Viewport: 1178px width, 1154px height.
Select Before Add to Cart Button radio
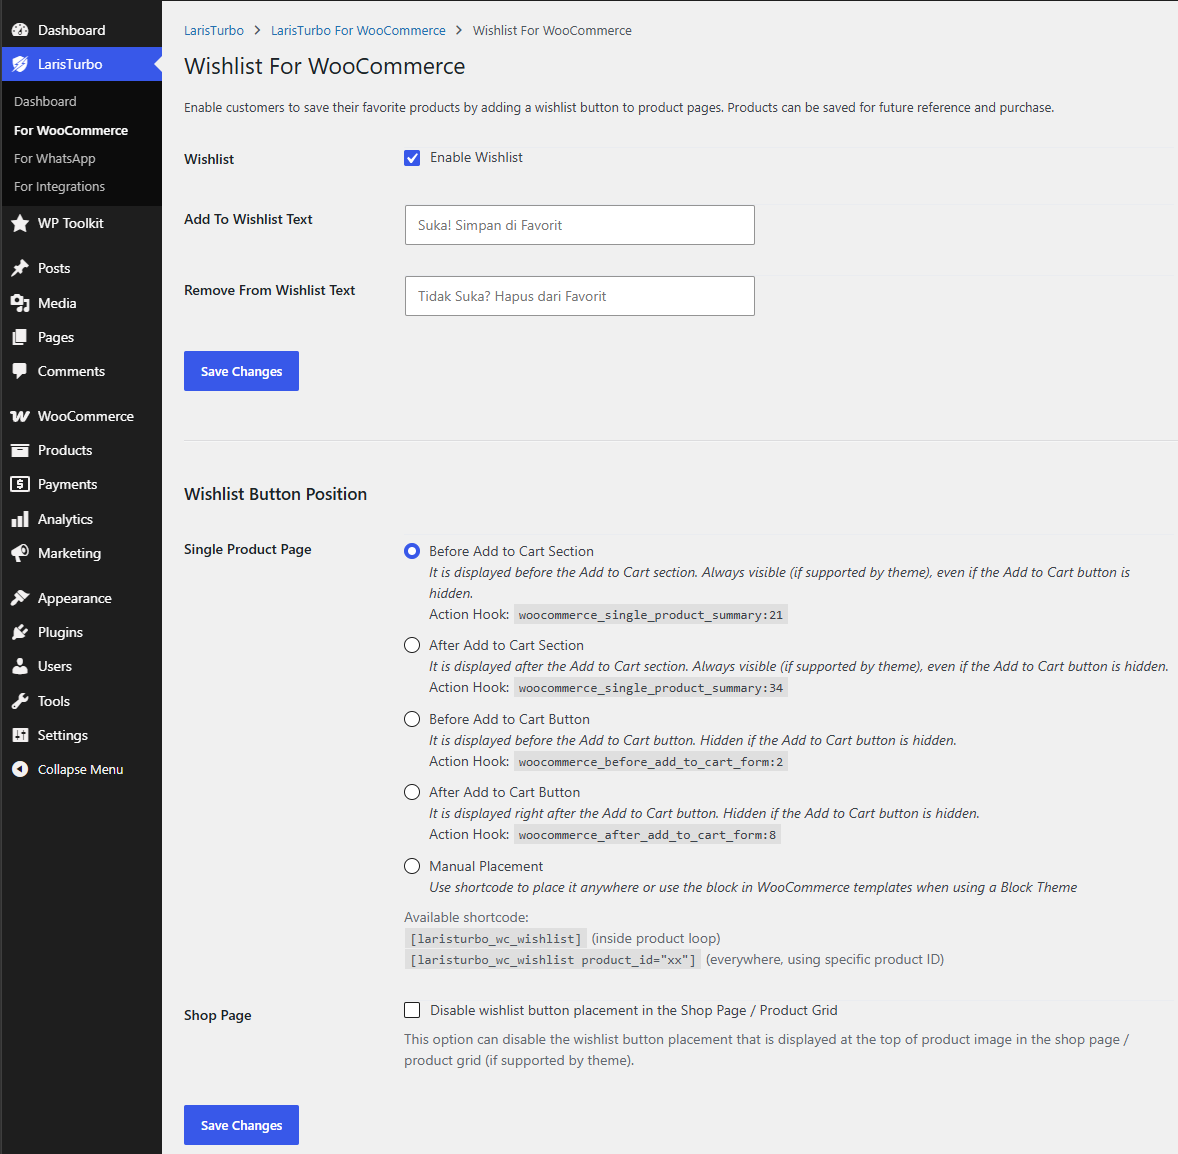tap(412, 719)
